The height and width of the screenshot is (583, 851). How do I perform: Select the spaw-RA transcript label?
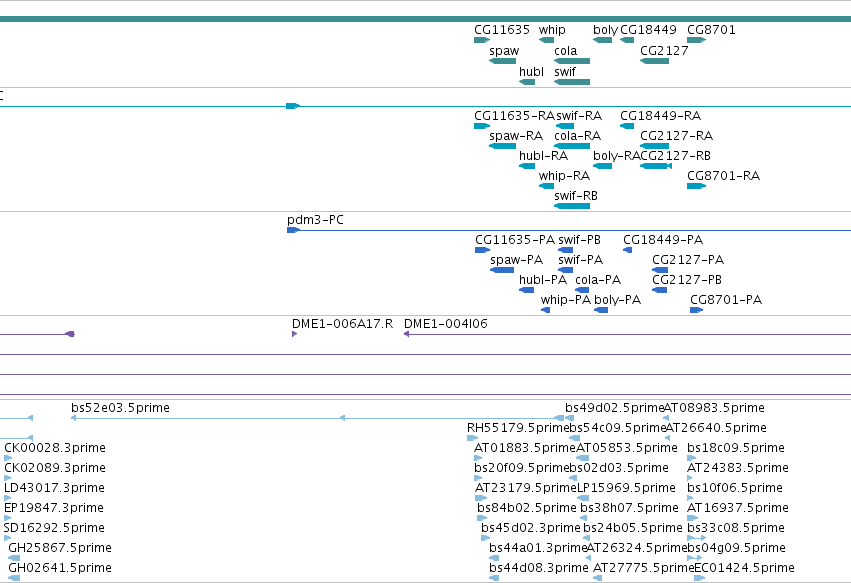tap(516, 136)
